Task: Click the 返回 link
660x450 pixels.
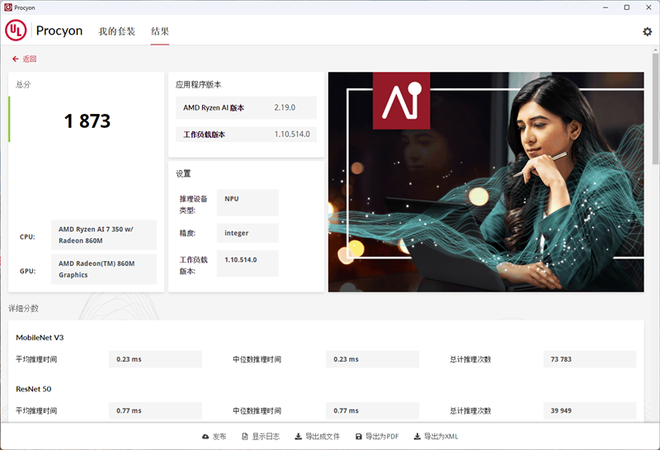Action: tap(29, 59)
